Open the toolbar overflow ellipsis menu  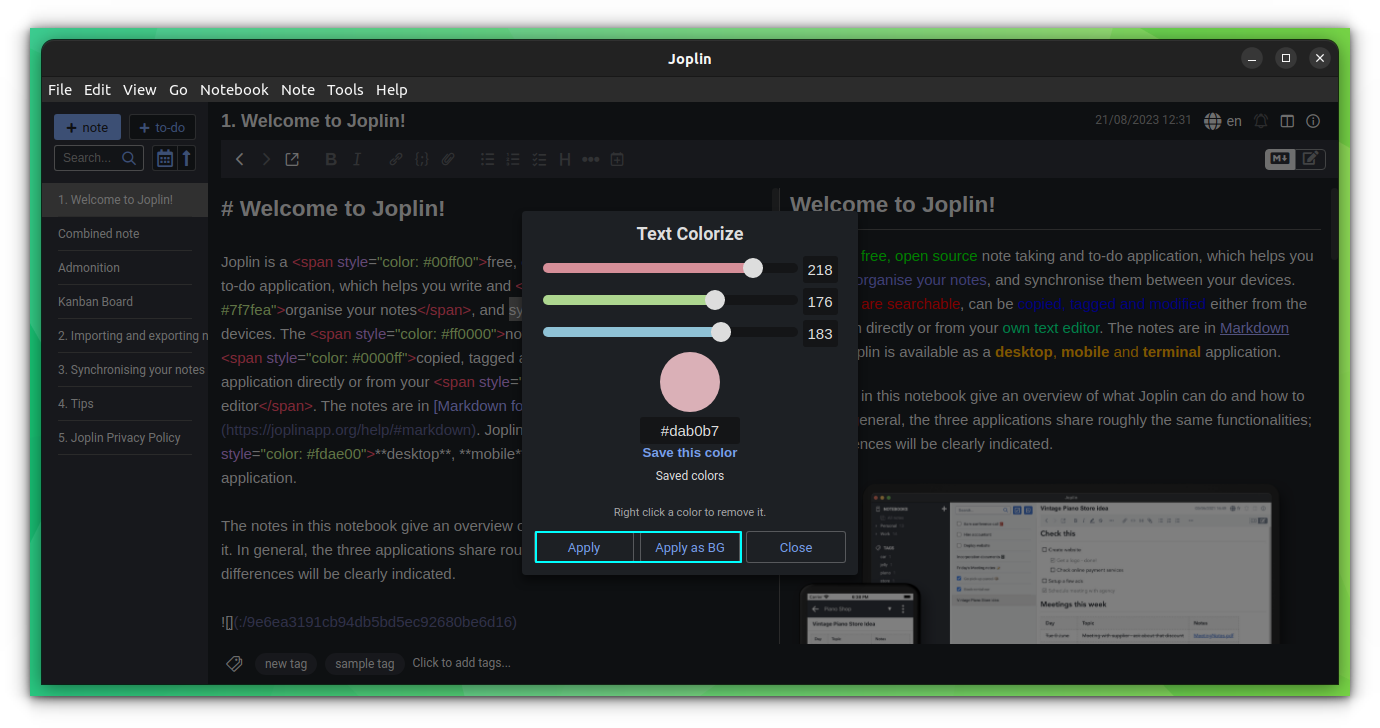point(590,159)
